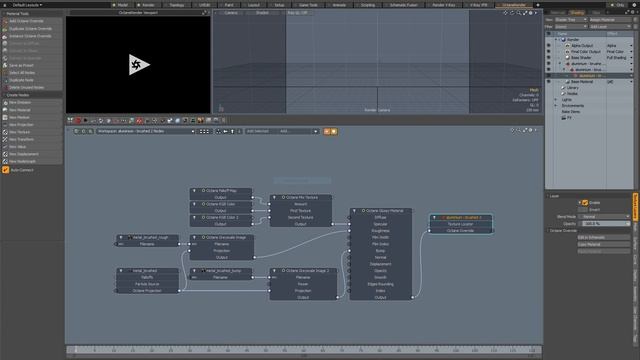This screenshot has height=360, width=640.
Task: Collapse the Octane Mix Texture node
Action: 274,197
